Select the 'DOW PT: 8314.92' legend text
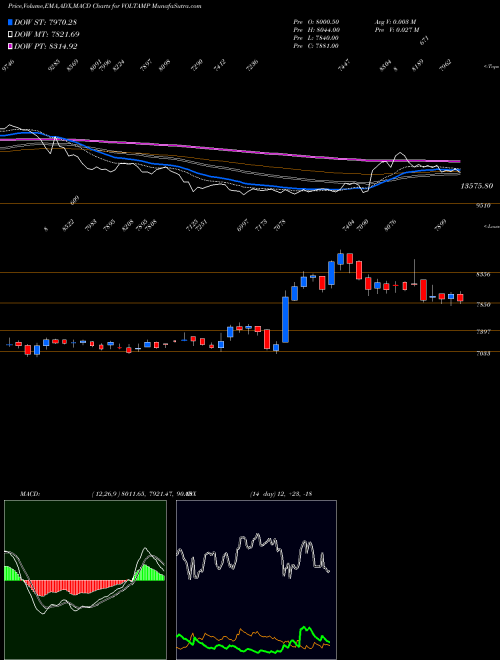This screenshot has width=500, height=660. coord(45,46)
